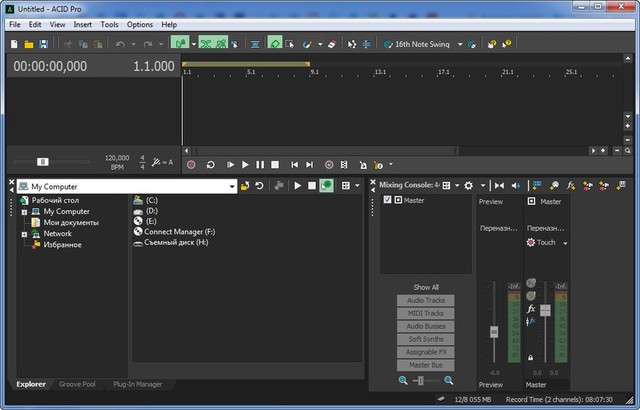This screenshot has height=410, width=640.
Task: Click the Preview volume fader
Action: pos(492,331)
